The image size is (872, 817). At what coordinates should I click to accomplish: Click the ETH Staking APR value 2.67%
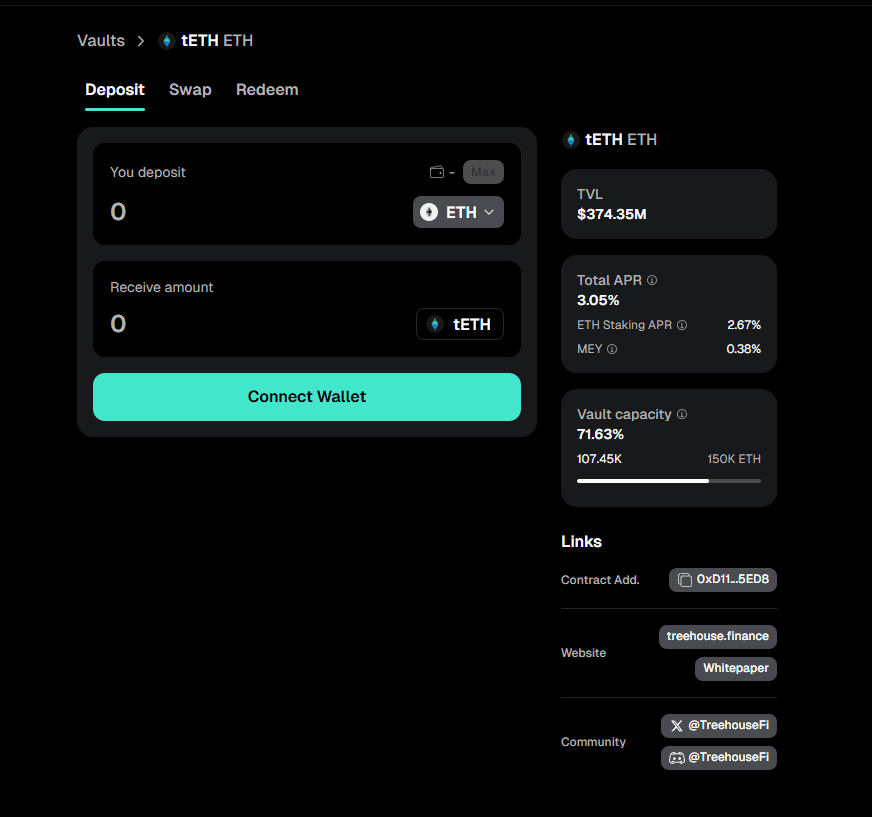pyautogui.click(x=744, y=325)
